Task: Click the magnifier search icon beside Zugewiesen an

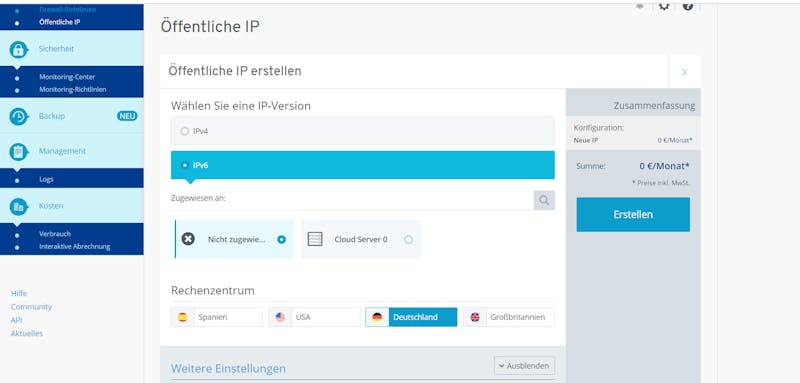Action: (544, 200)
